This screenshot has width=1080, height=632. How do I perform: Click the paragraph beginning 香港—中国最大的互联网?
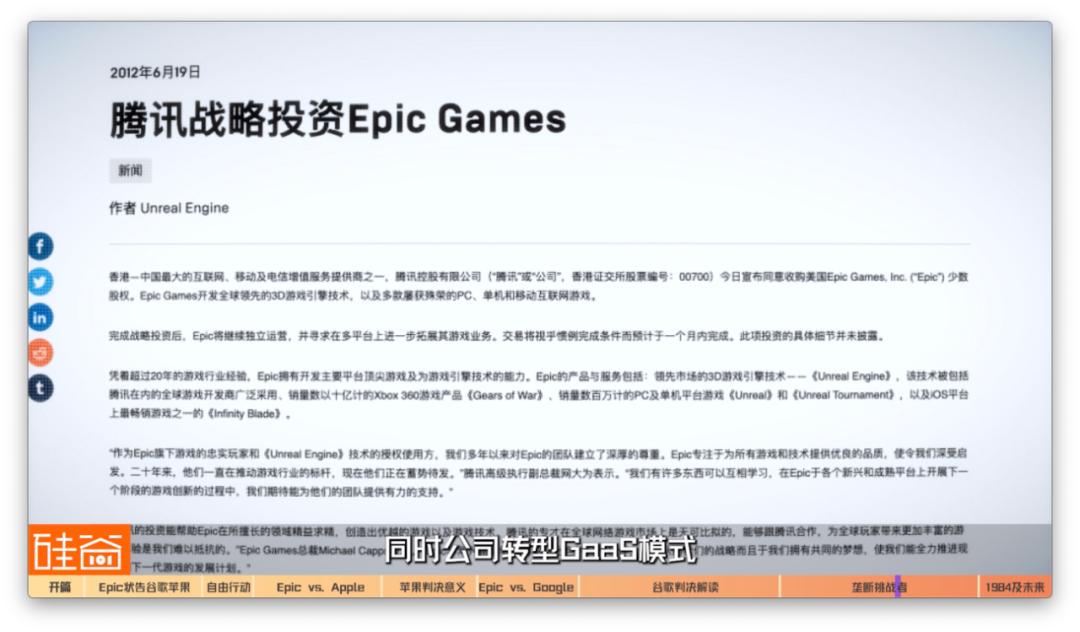539,286
